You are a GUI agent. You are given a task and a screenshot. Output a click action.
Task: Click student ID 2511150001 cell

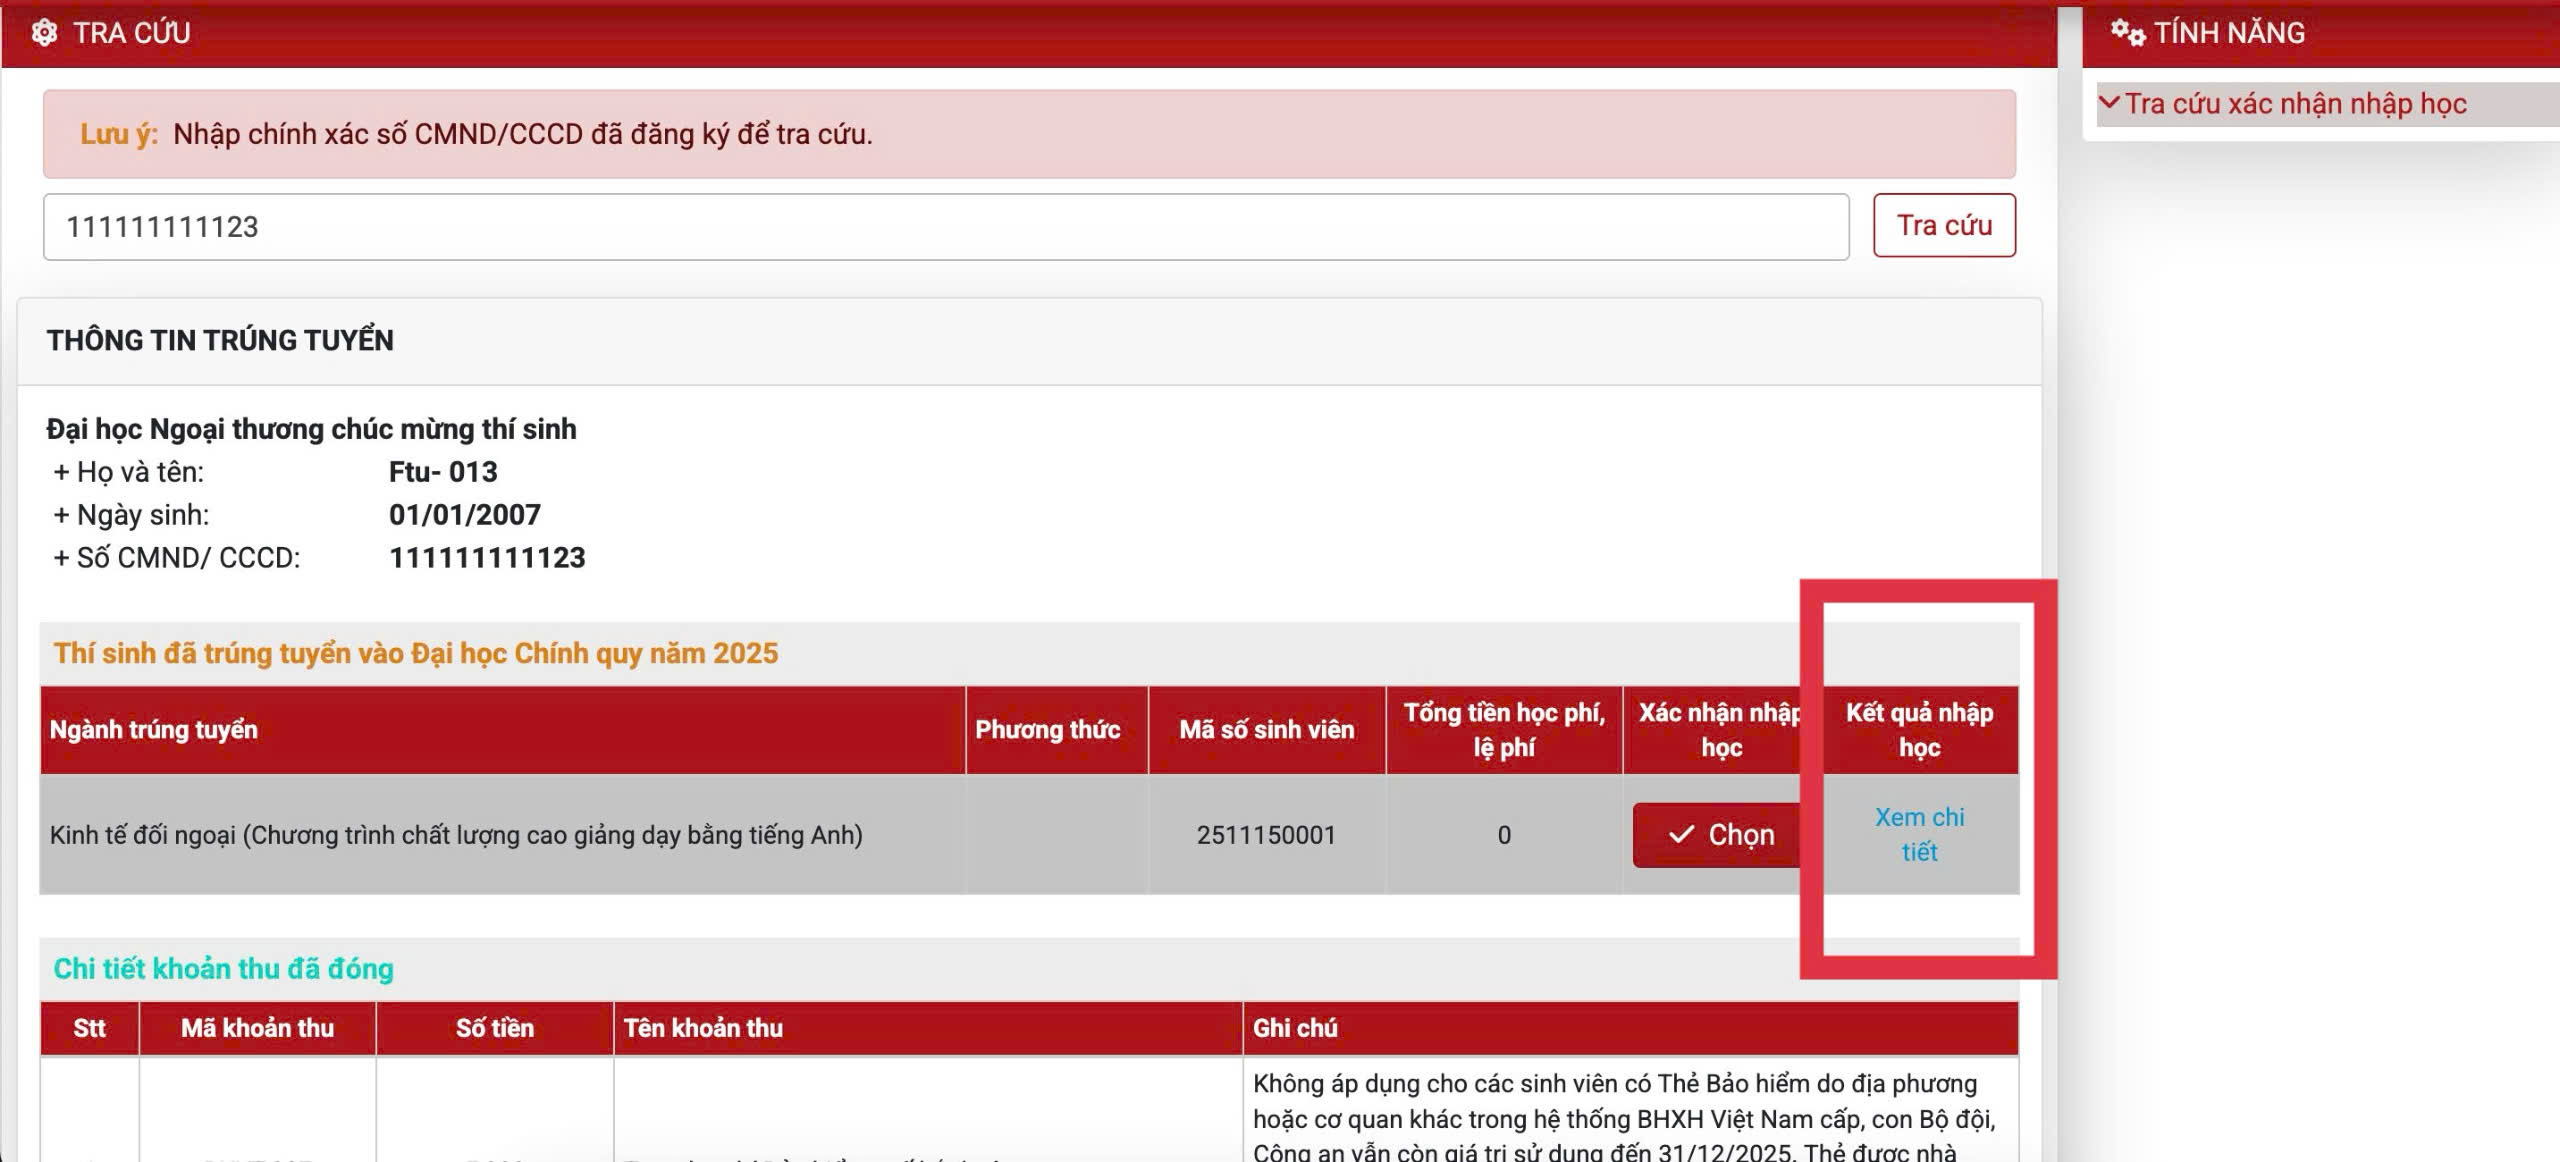pos(1266,835)
